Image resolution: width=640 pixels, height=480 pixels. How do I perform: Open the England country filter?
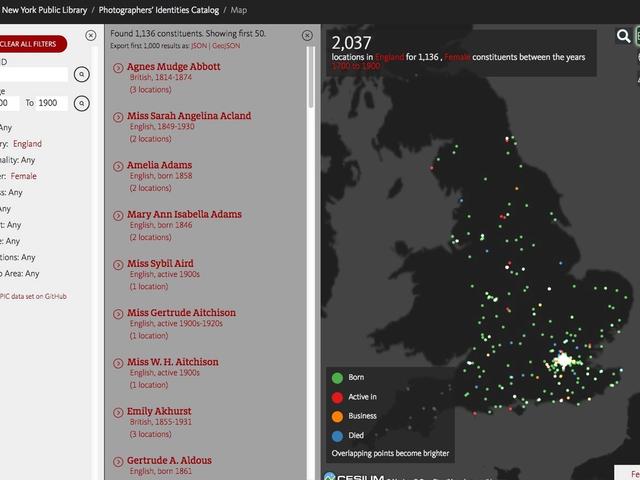tap(27, 144)
